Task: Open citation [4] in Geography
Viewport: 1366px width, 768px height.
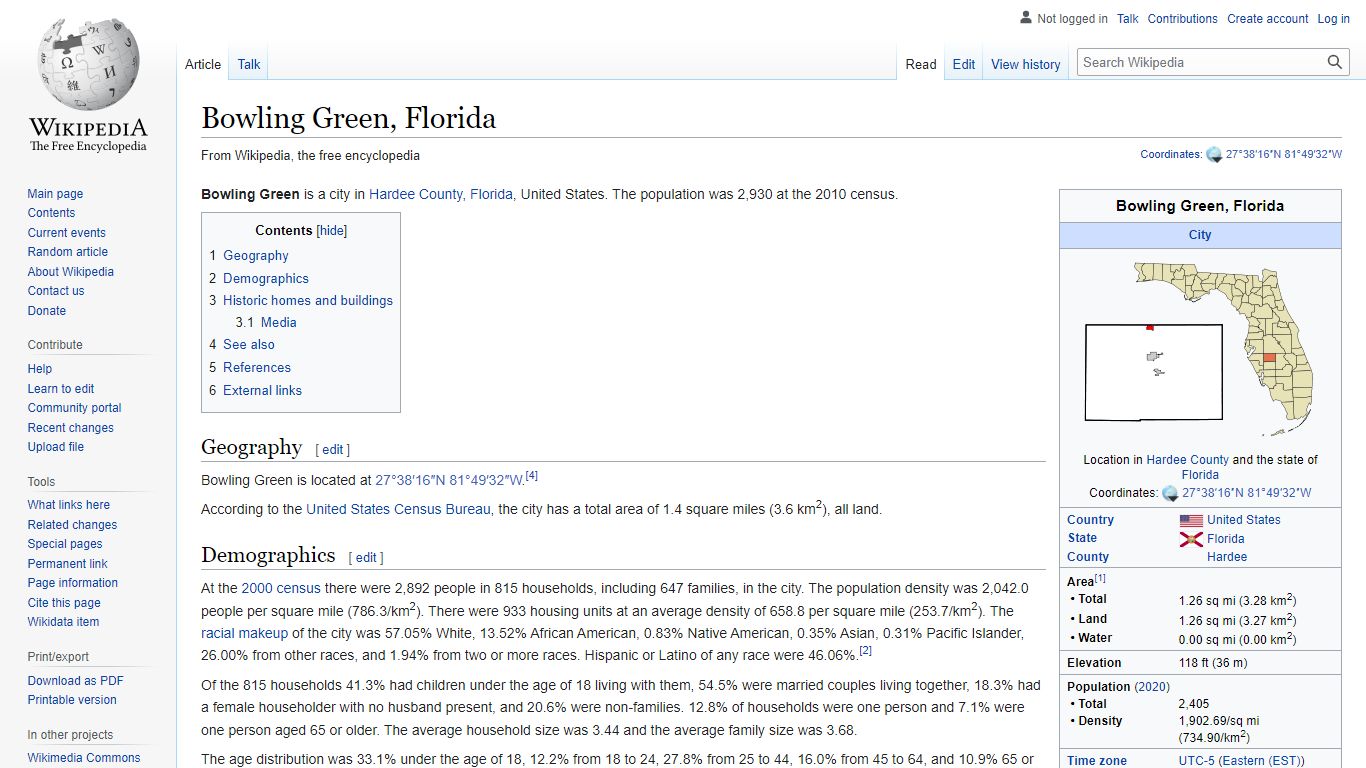Action: point(532,475)
